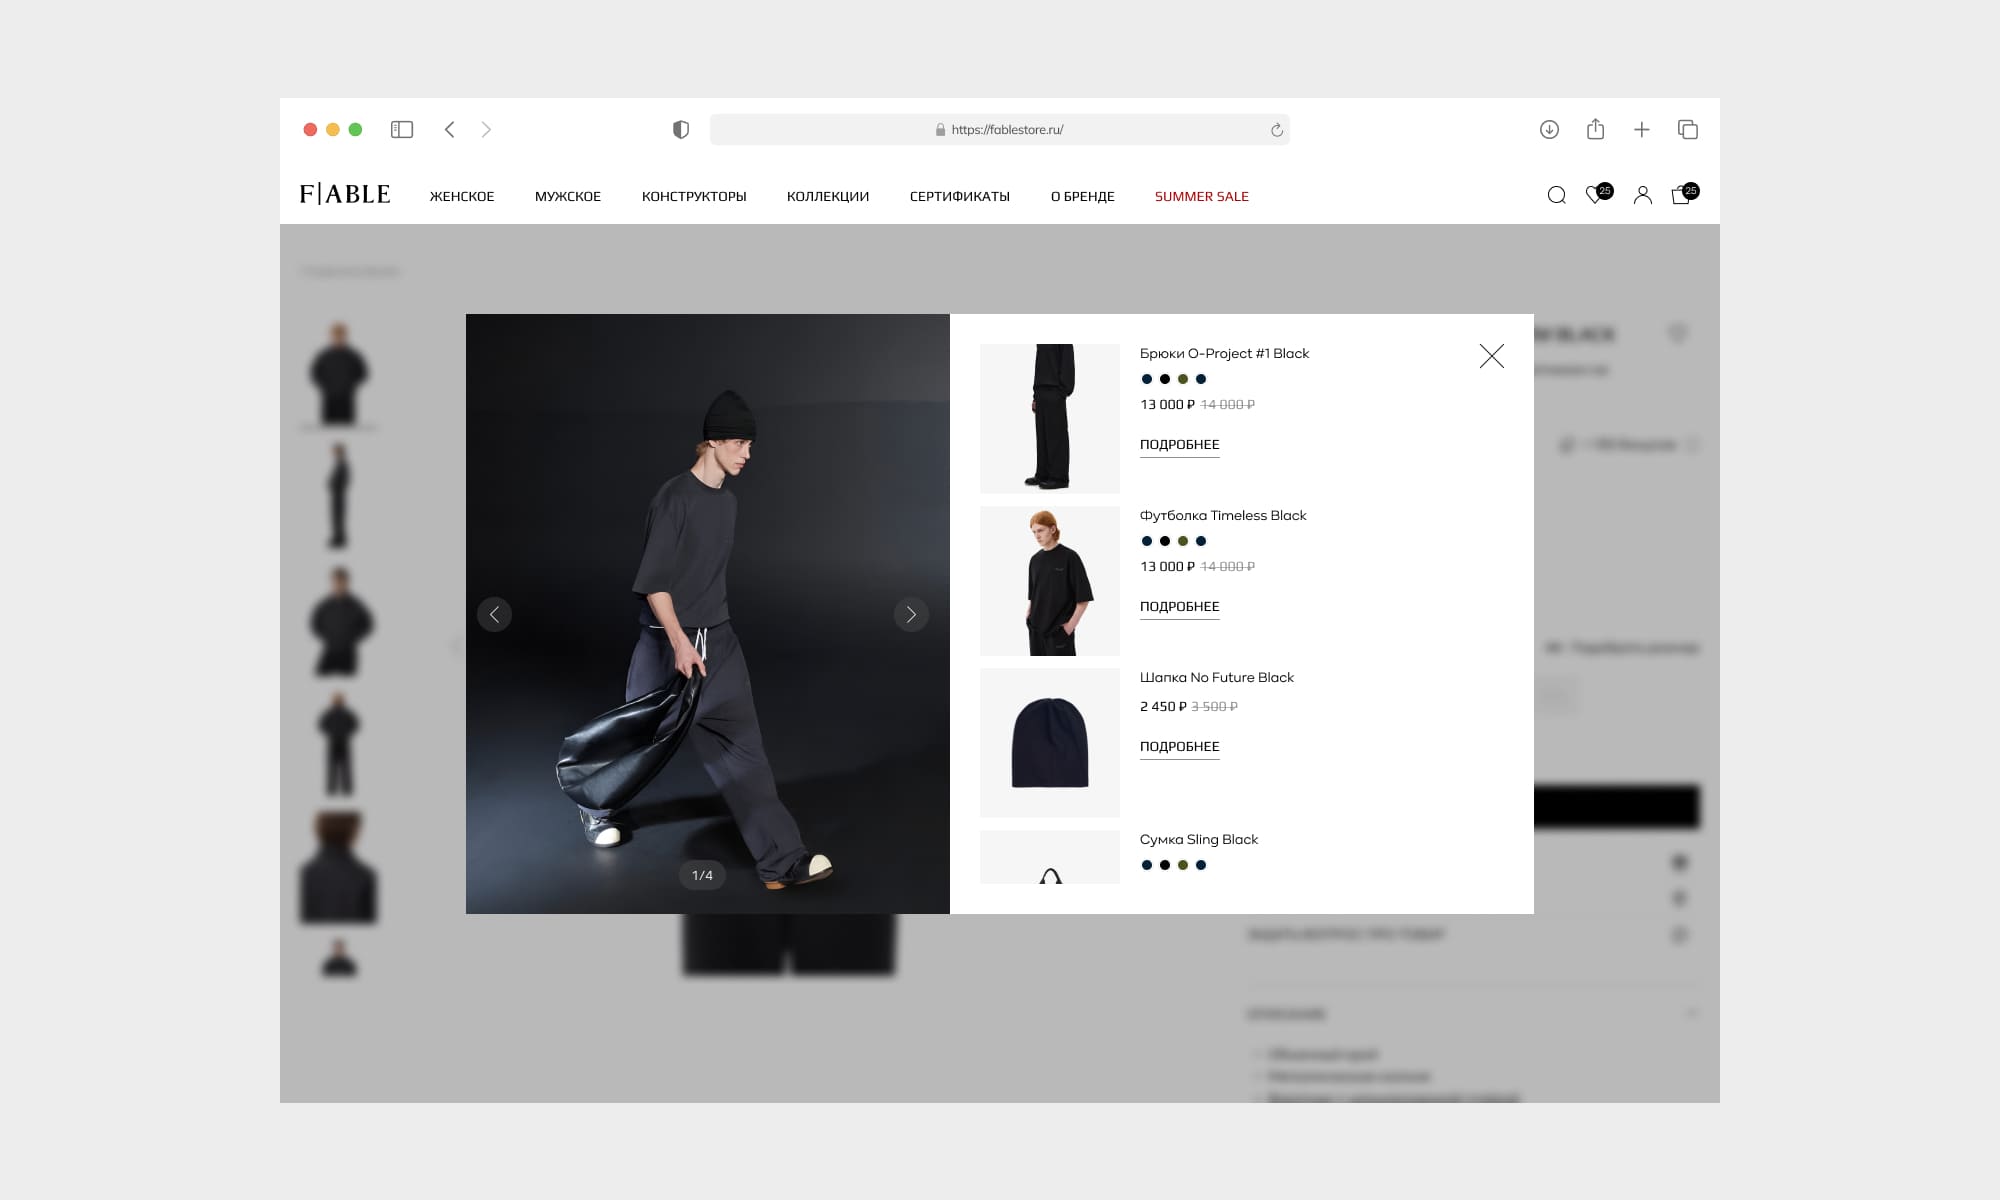
Task: Open the КОНСТРУКТОРЫ menu item
Action: click(694, 196)
